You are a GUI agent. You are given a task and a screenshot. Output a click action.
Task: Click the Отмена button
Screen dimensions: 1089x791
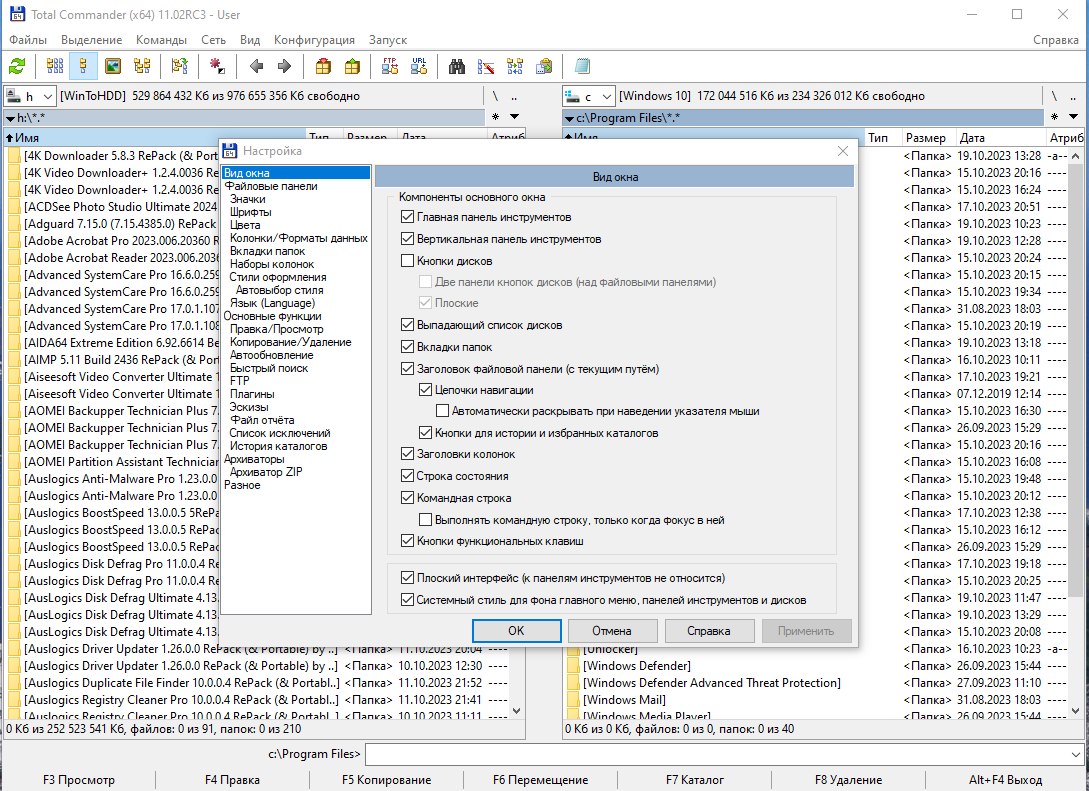(x=612, y=631)
